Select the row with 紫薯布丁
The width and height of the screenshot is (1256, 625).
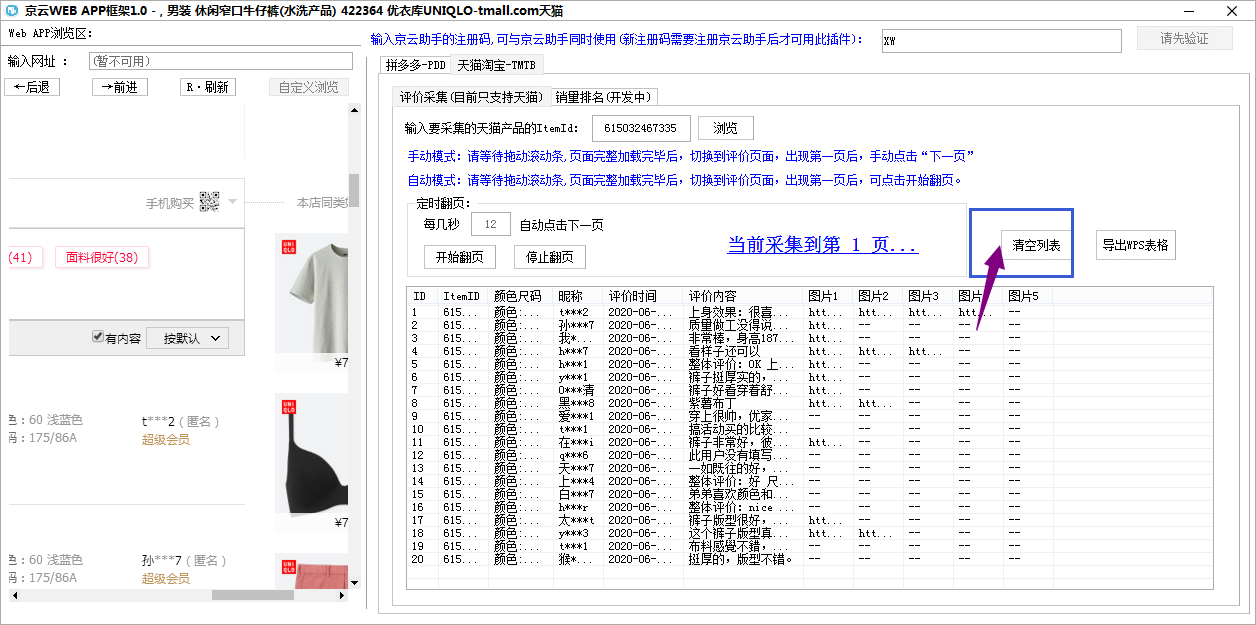point(810,403)
